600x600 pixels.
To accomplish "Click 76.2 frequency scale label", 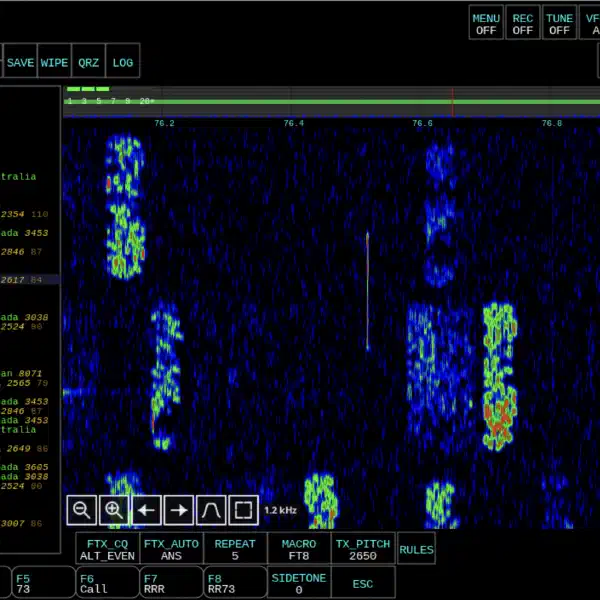I will pos(165,123).
